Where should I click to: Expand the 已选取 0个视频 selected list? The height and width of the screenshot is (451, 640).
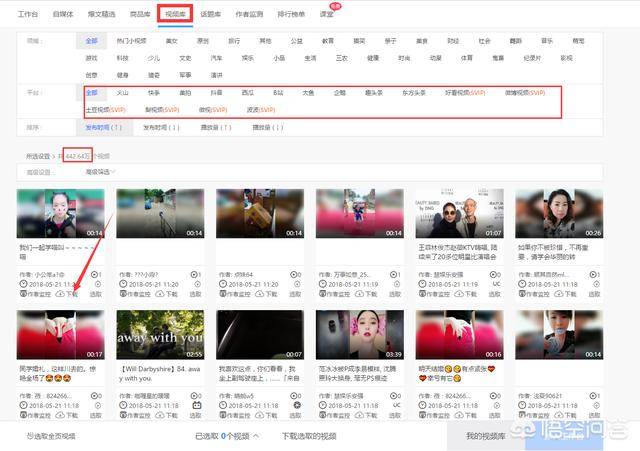227,436
